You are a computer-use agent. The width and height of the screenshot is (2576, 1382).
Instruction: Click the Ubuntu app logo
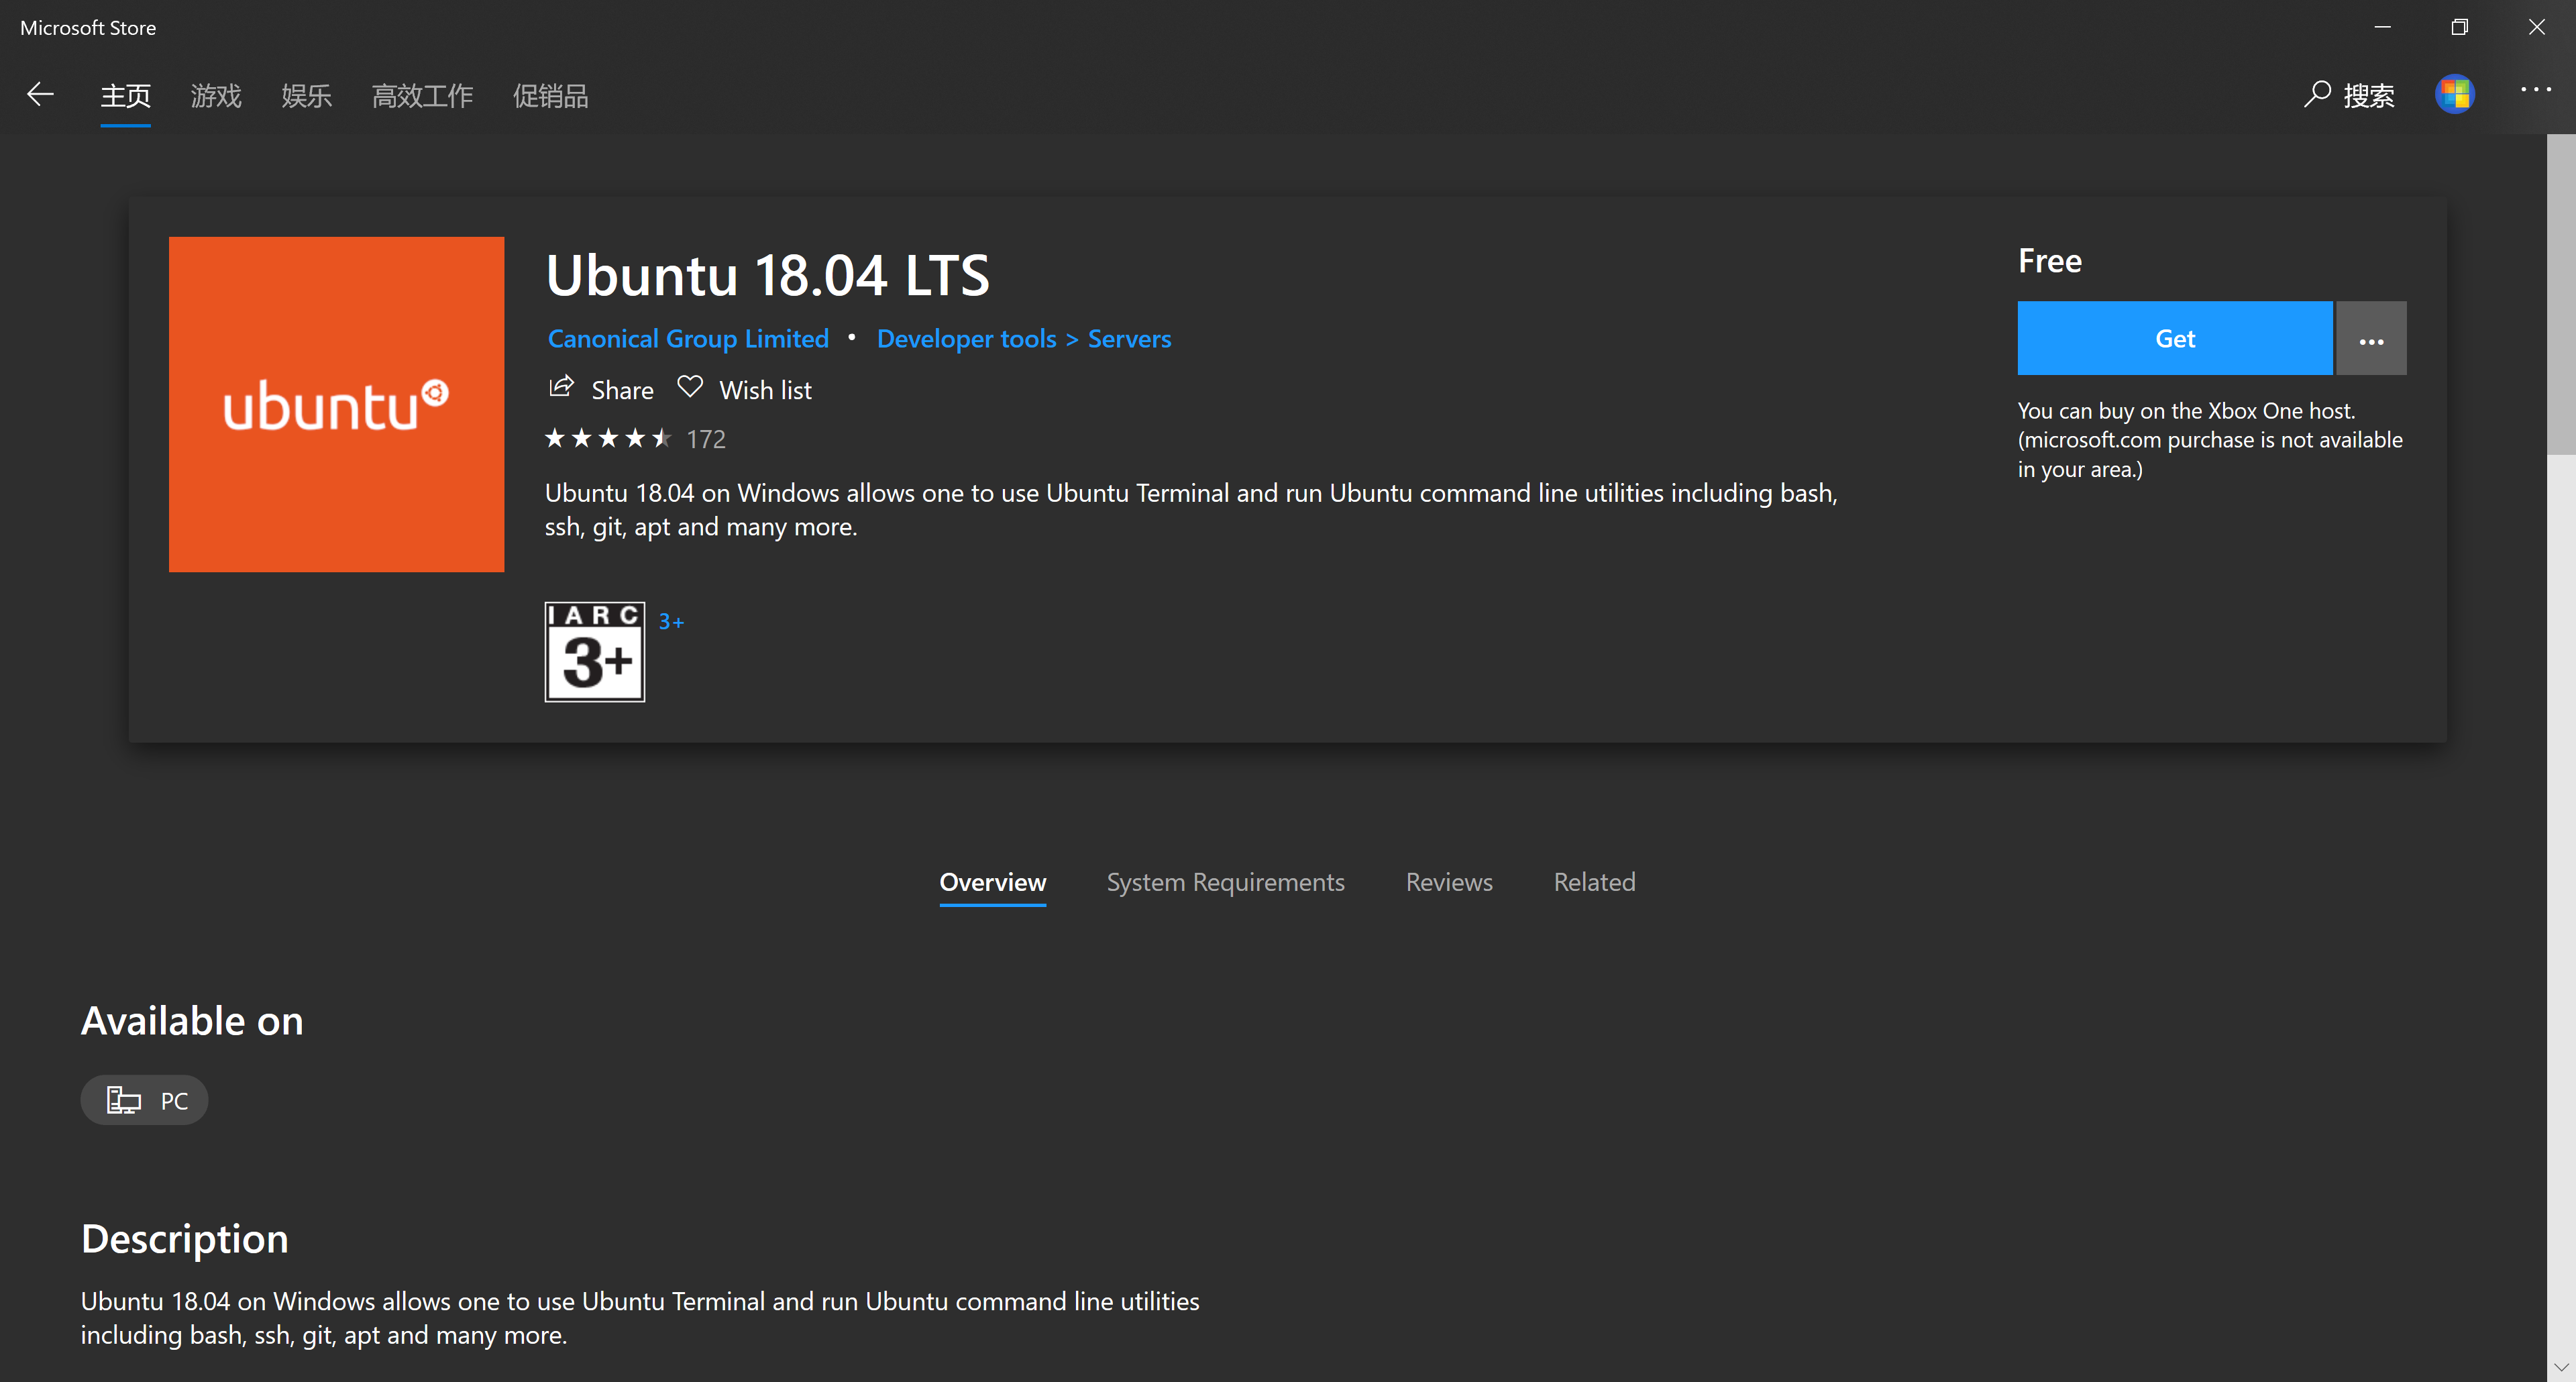(x=336, y=404)
